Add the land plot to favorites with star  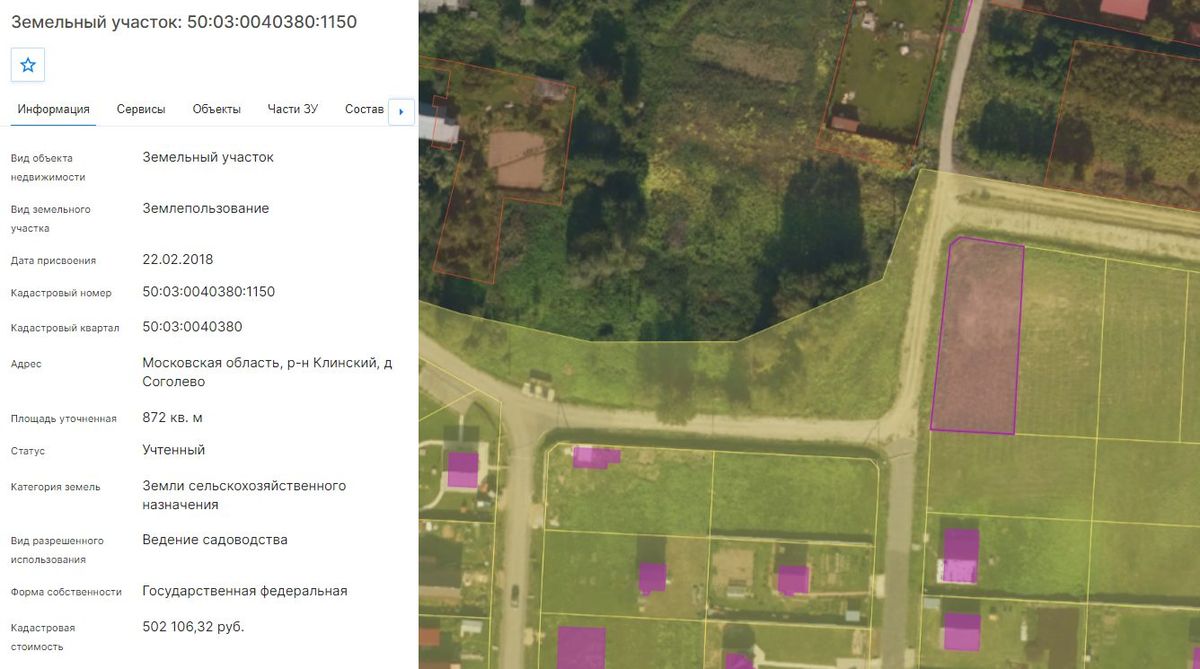28,65
